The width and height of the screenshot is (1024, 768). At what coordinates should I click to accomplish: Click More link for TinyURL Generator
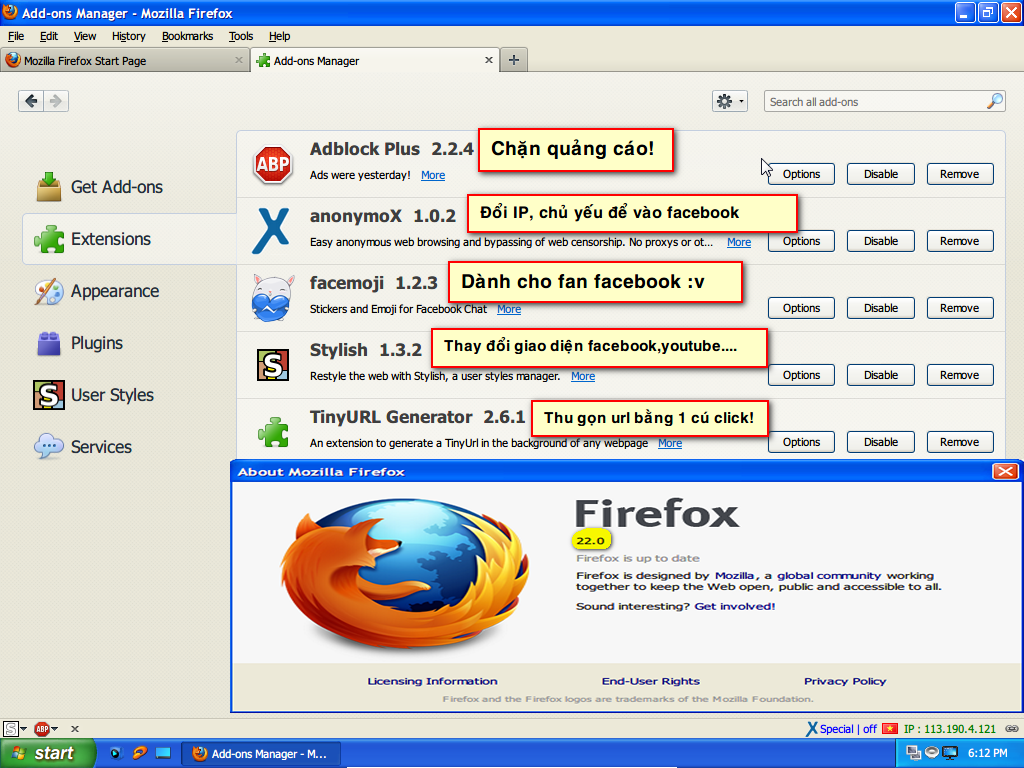670,443
